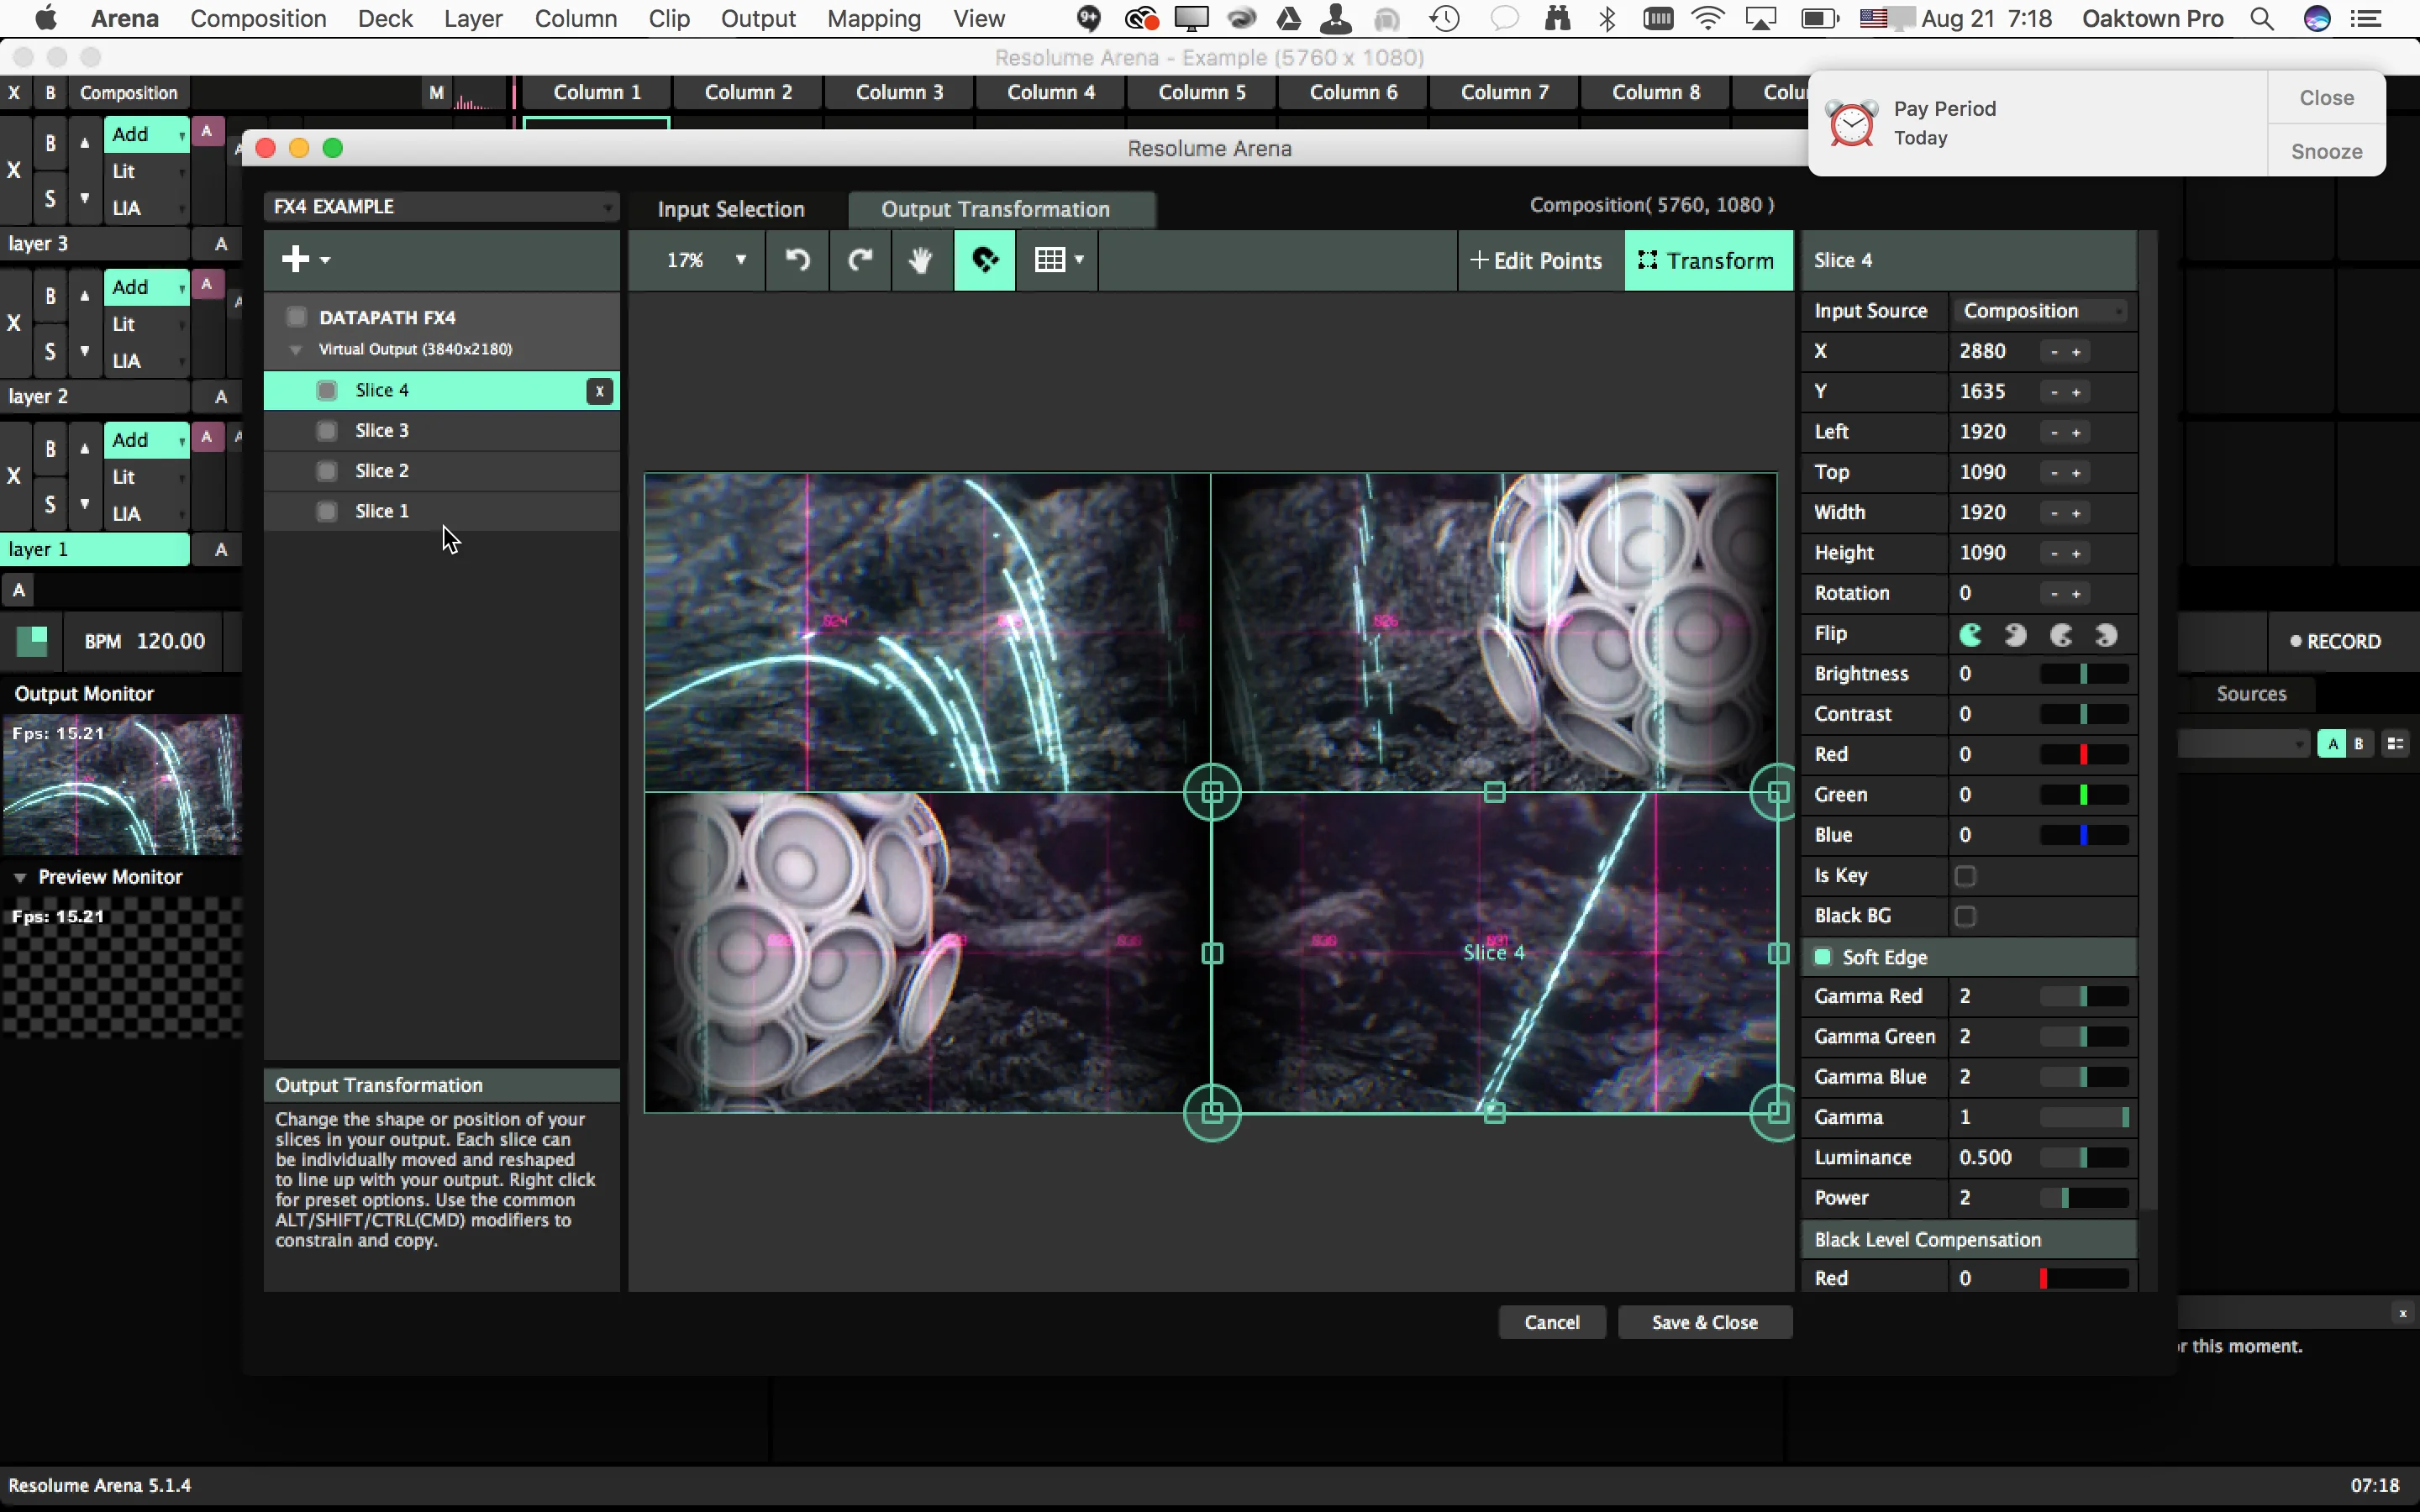Click Save & Close button
The height and width of the screenshot is (1512, 2420).
coord(1704,1322)
